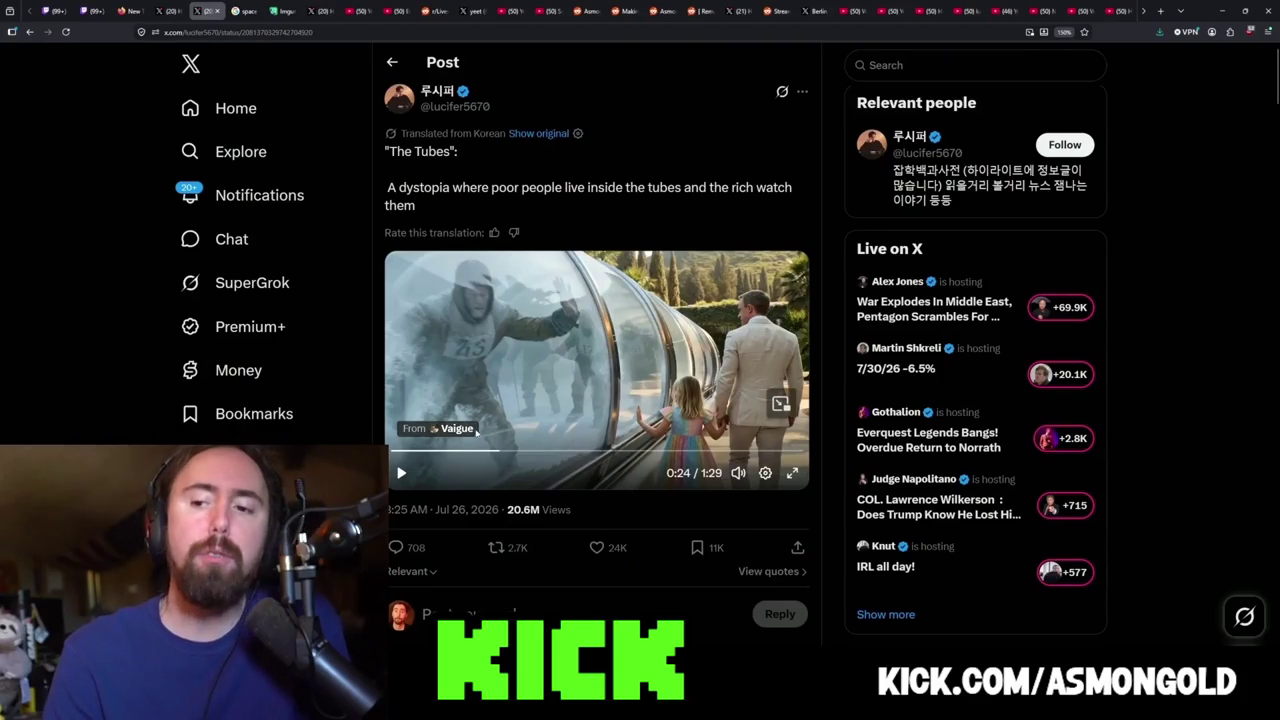Open Explore in the sidebar
Viewport: 1280px width, 720px height.
[x=224, y=152]
